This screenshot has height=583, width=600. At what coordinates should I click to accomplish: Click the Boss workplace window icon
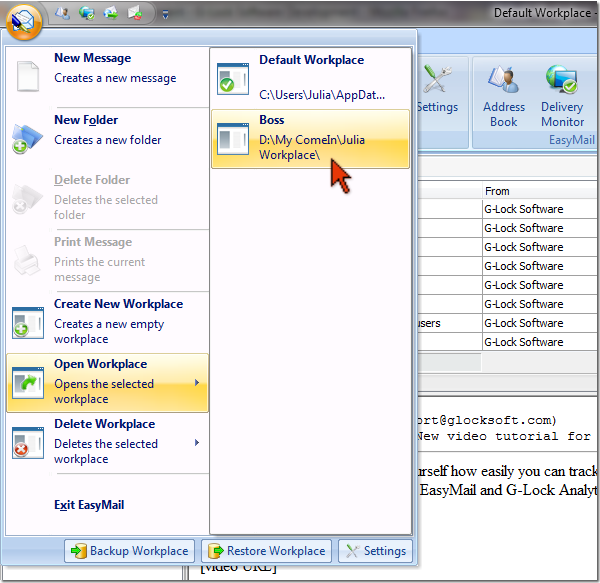233,139
